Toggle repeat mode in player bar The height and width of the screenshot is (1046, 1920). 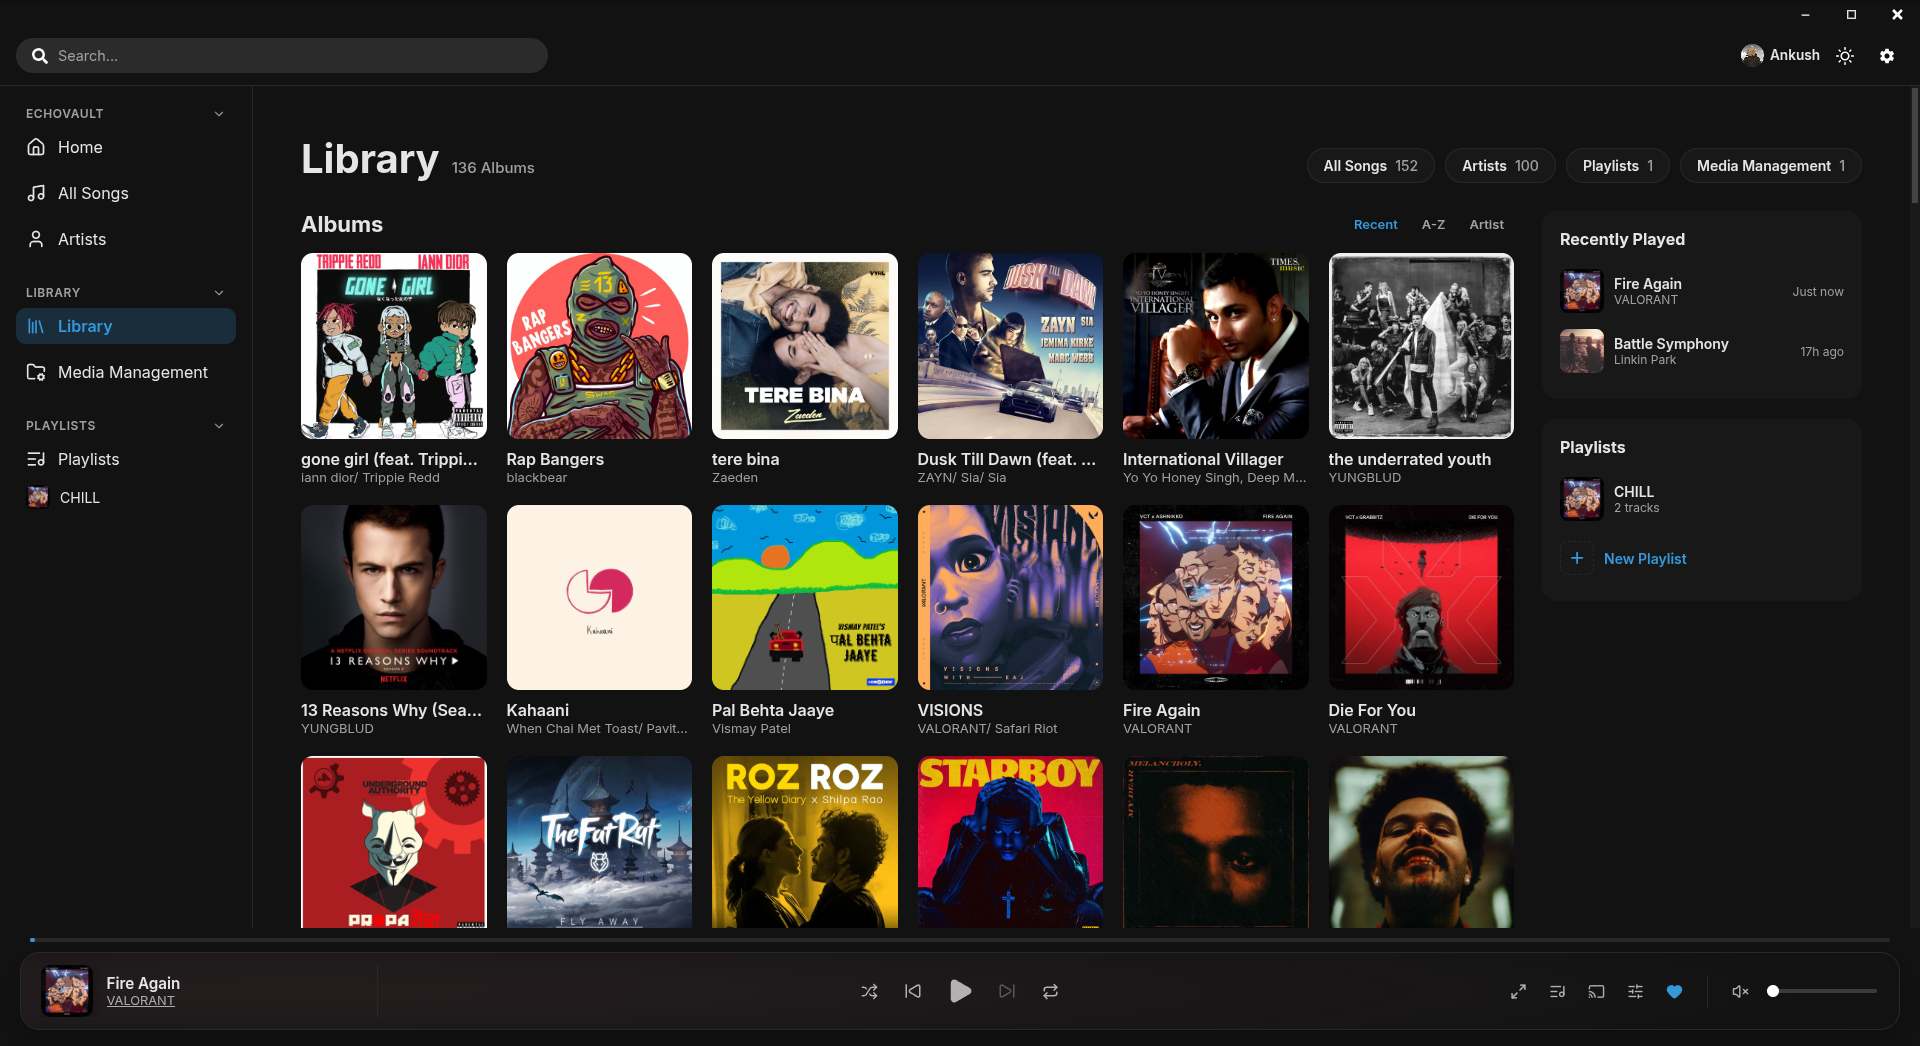point(1050,991)
